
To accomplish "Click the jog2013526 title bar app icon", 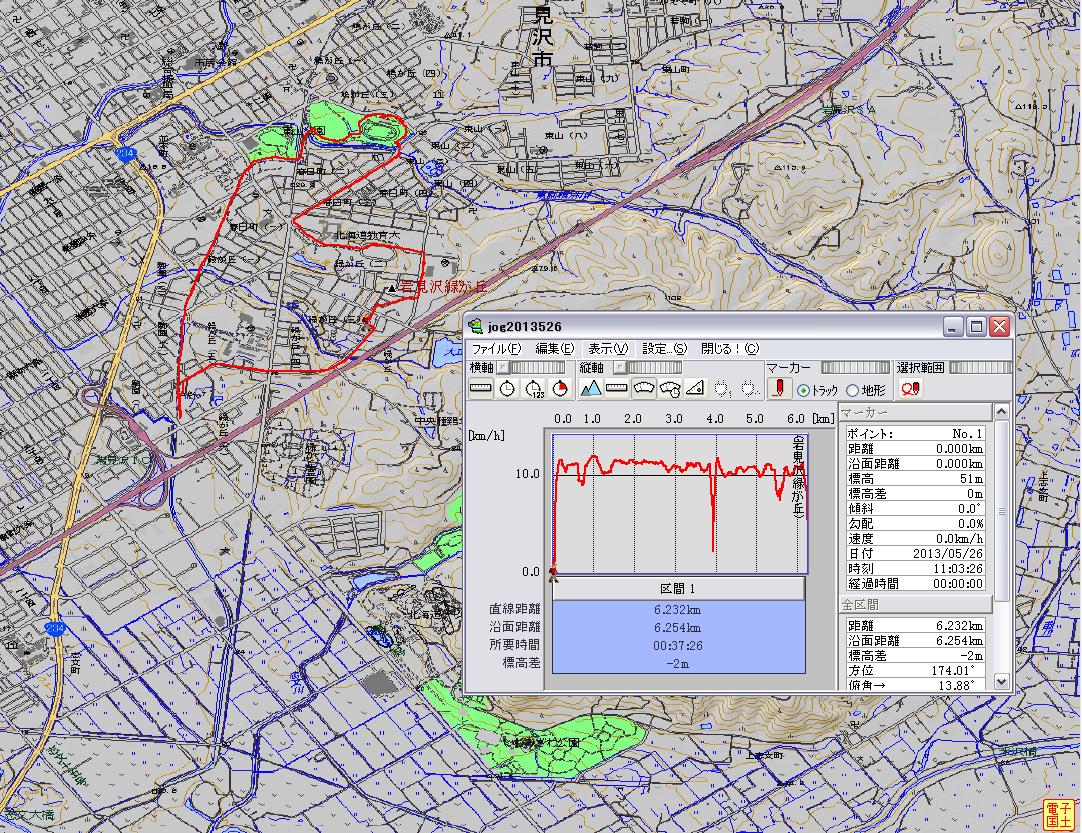I will pos(475,326).
